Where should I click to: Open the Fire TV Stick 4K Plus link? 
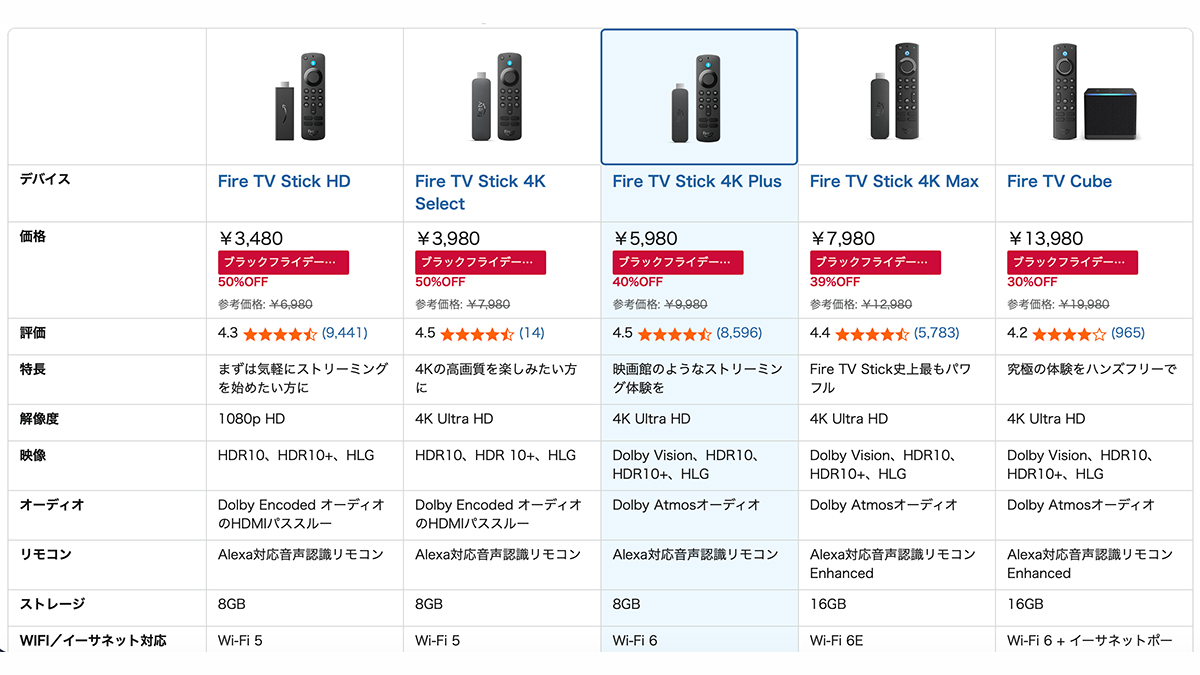tap(697, 182)
